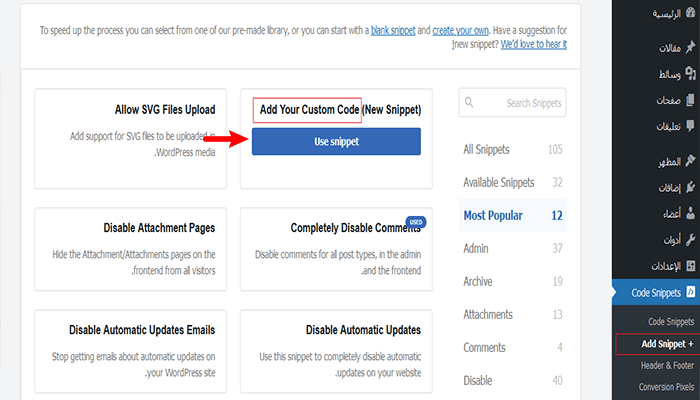The image size is (700, 400).
Task: Click the Plugins (إضافات) plug icon
Action: [x=690, y=188]
